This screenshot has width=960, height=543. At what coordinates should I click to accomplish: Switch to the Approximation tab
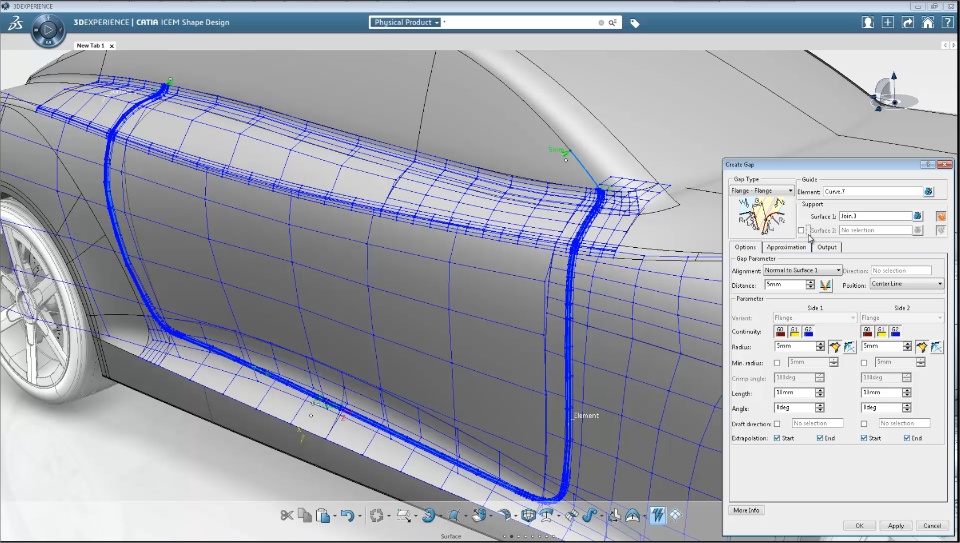pyautogui.click(x=787, y=247)
